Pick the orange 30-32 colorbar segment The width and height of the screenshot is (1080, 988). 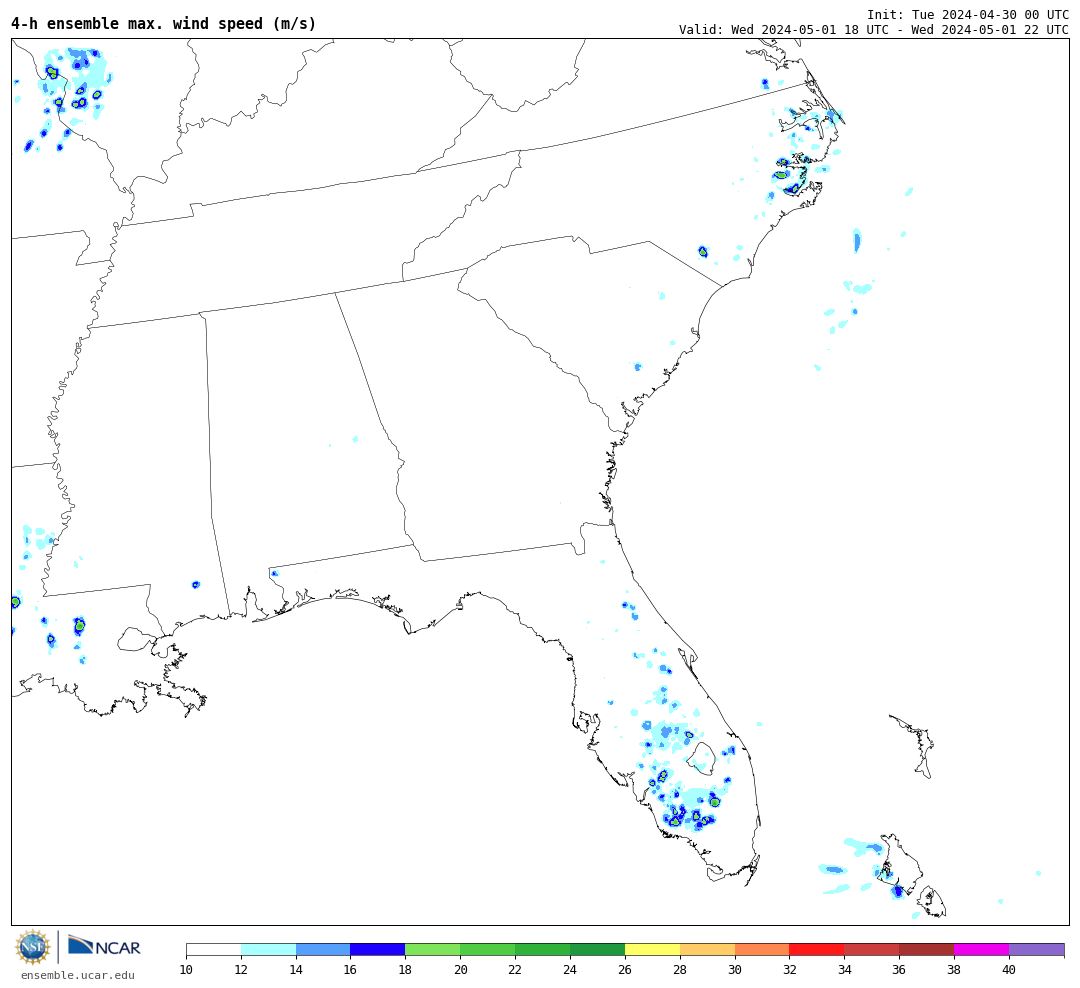click(x=762, y=949)
